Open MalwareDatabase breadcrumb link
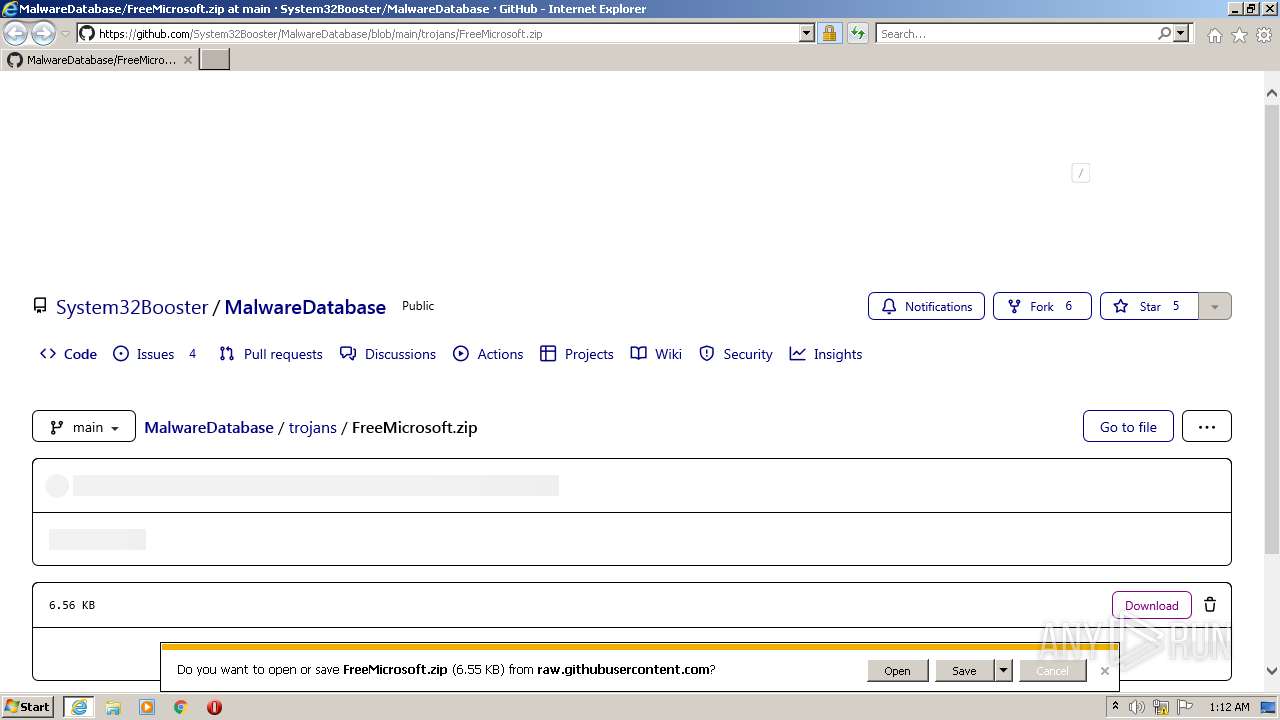This screenshot has height=720, width=1280. [x=209, y=427]
